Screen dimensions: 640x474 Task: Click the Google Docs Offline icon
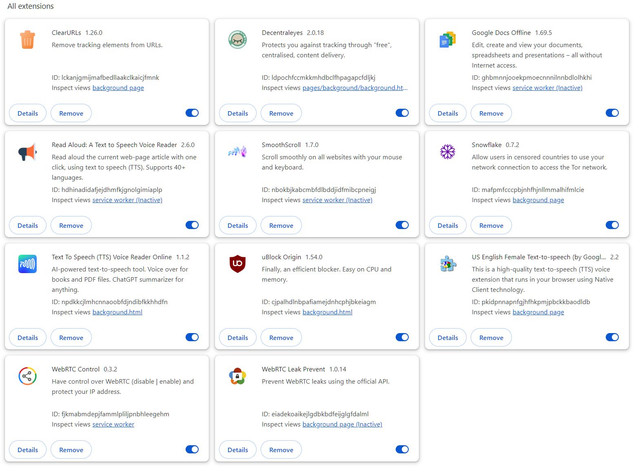(447, 40)
